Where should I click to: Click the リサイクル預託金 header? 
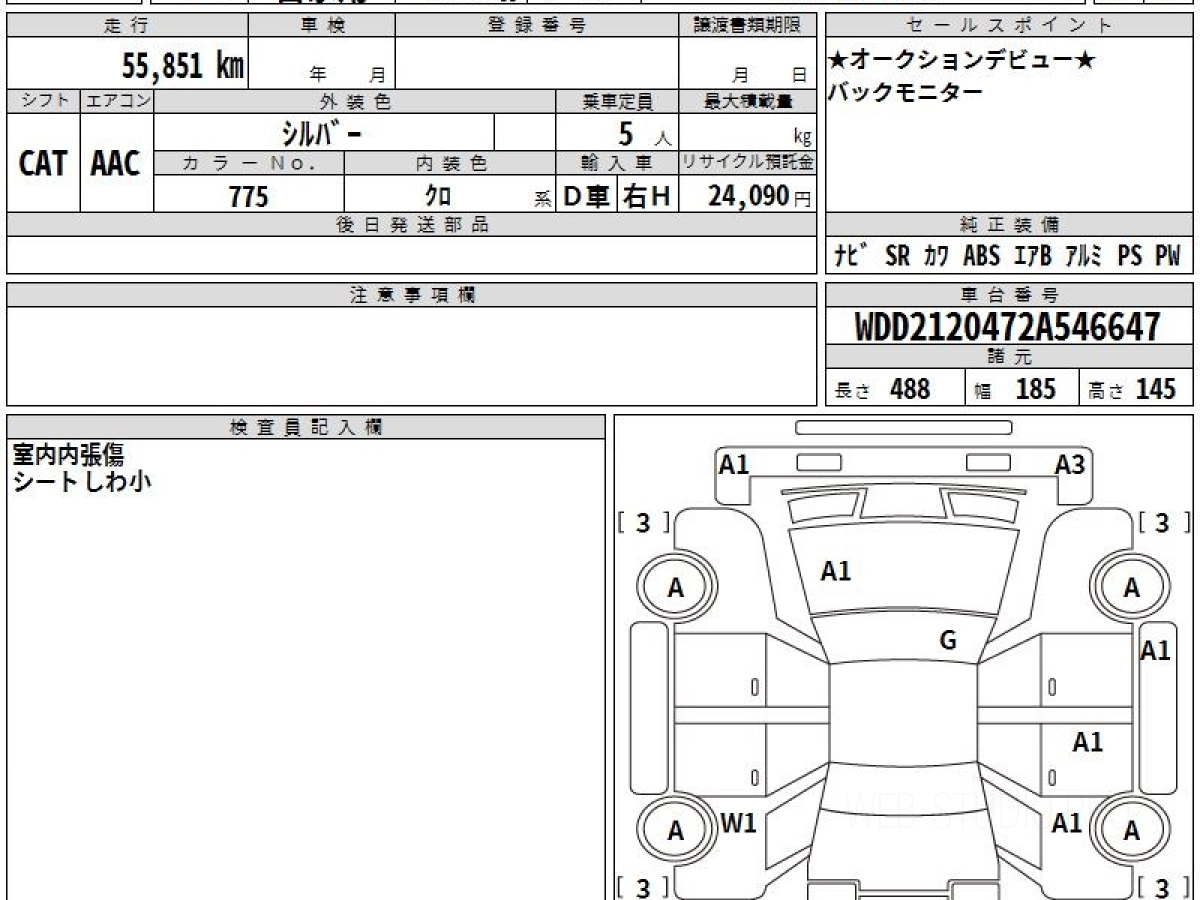747,163
